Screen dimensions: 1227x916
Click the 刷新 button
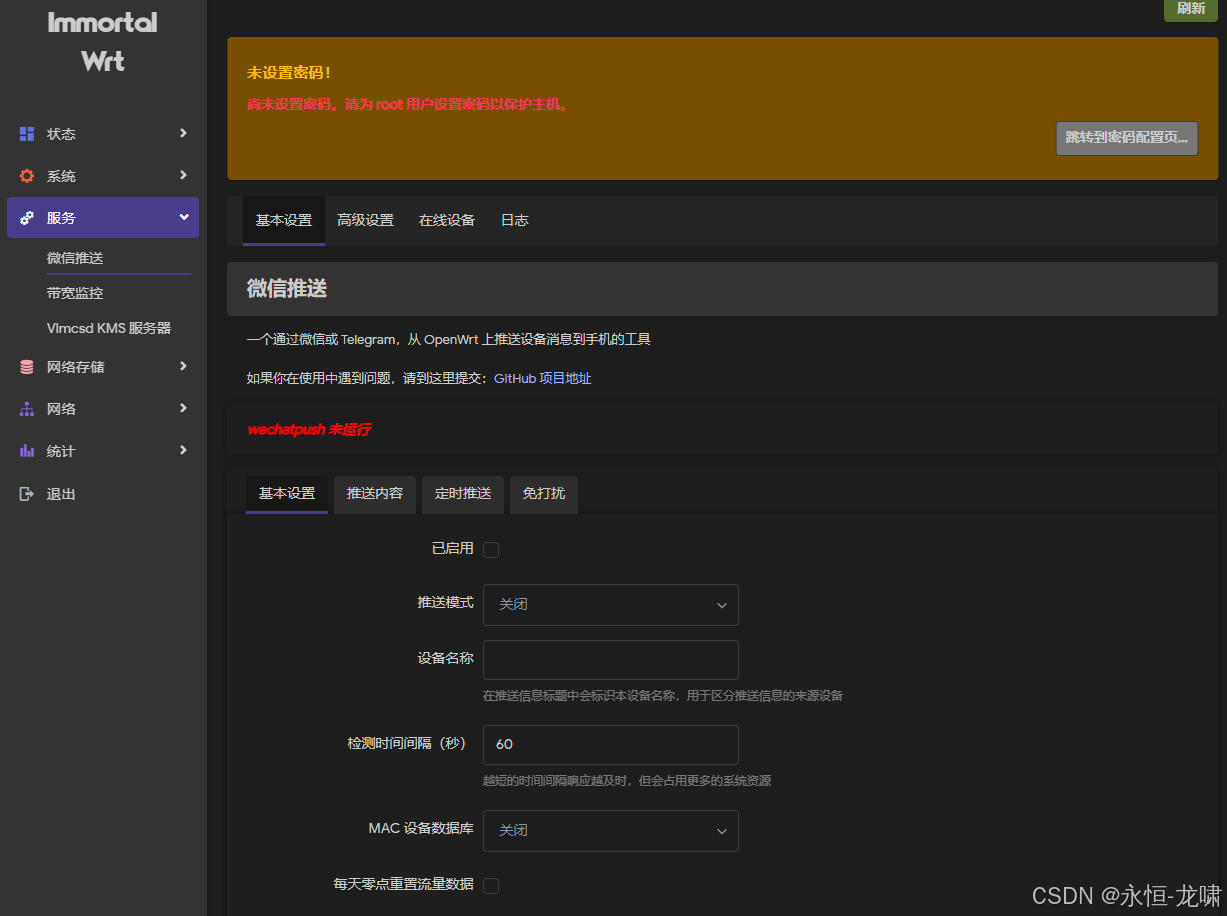pos(1191,9)
